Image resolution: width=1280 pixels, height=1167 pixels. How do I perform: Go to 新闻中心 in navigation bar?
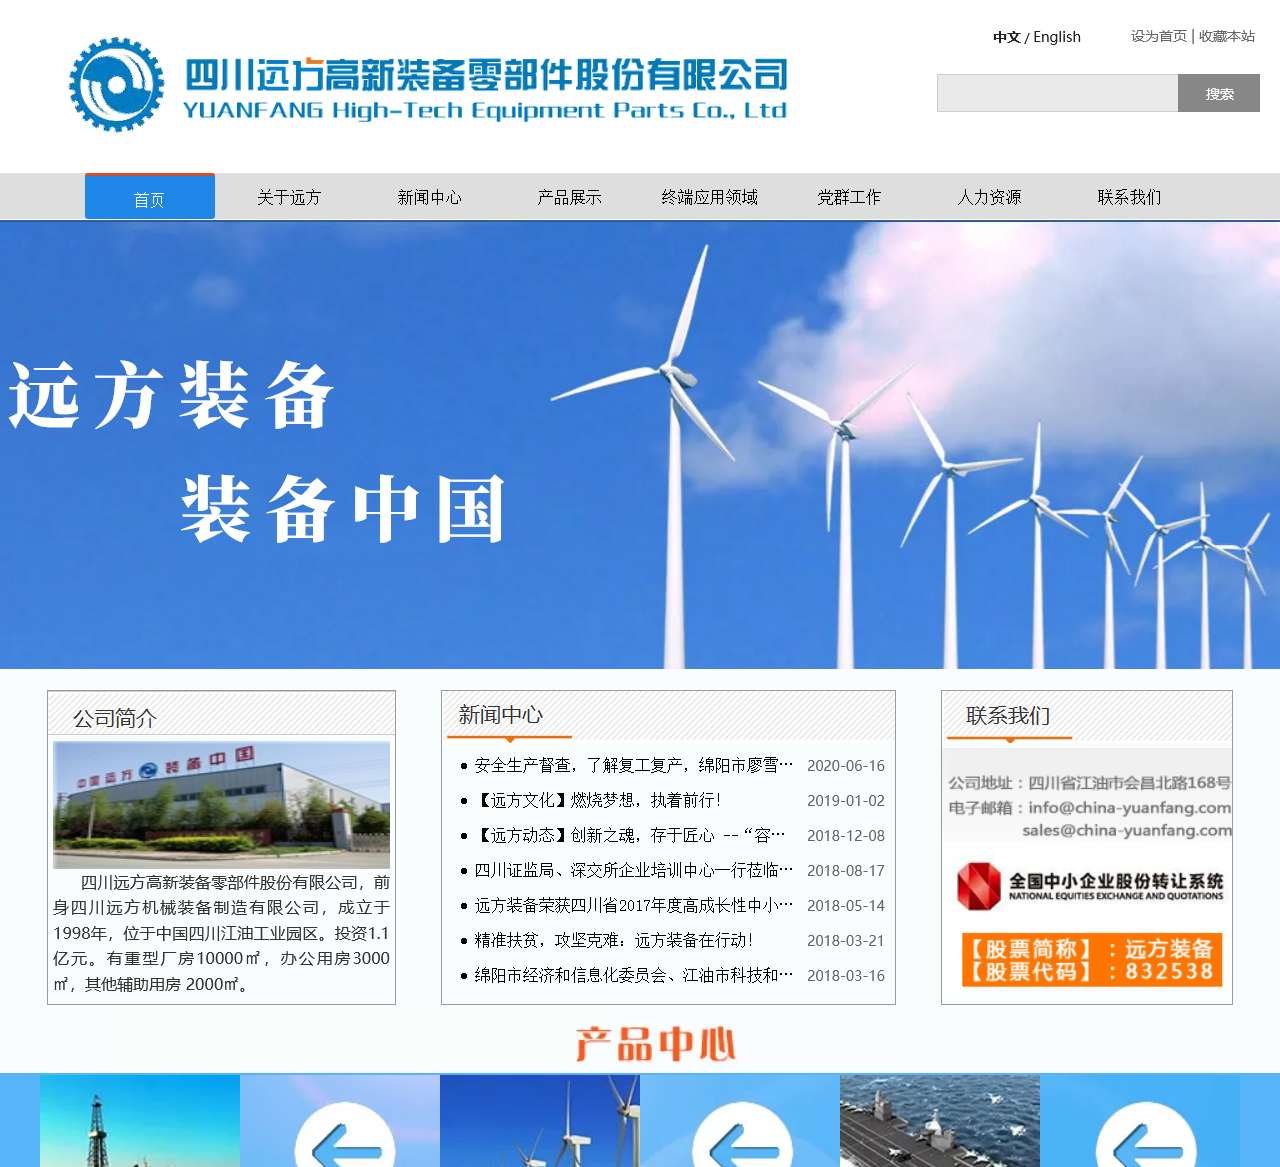tap(430, 197)
